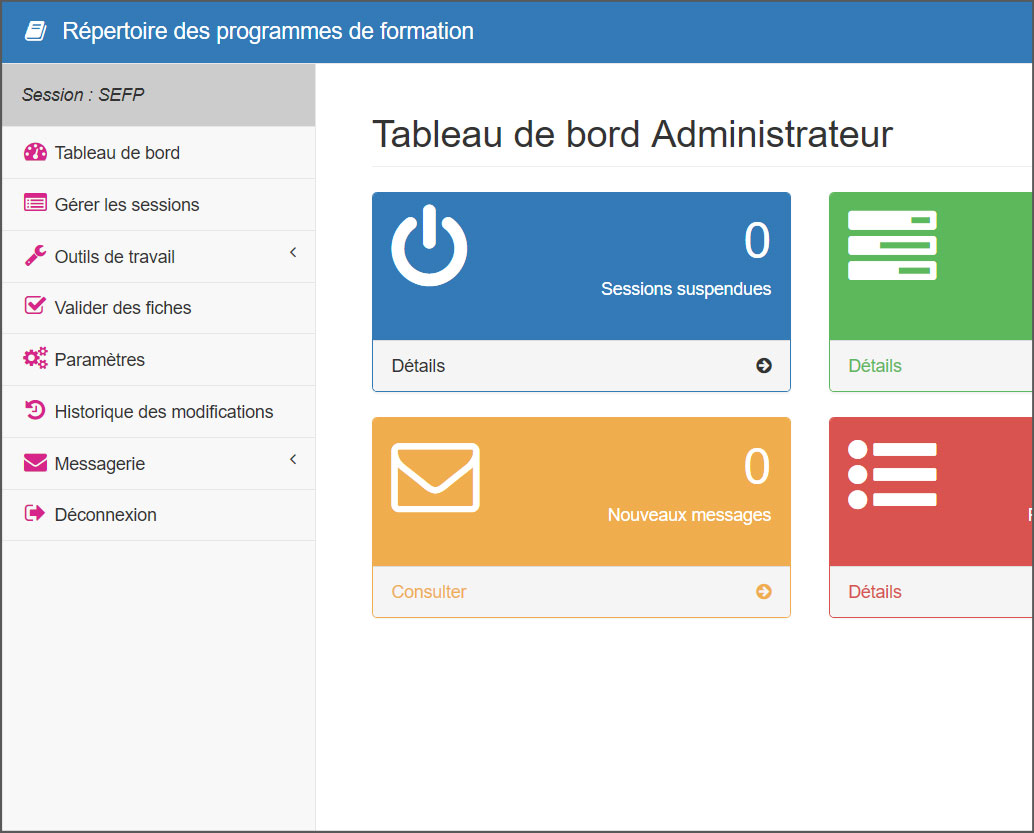
Task: Click the Gérer les sessions list icon
Action: coord(36,202)
